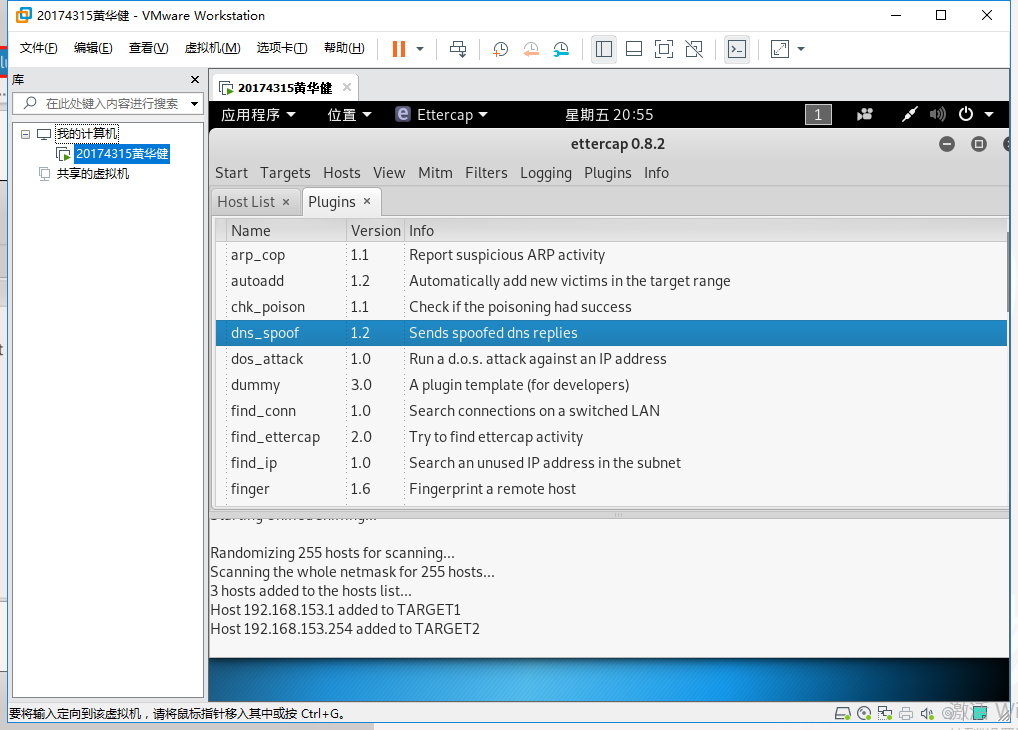
Task: Close the Plugins tab
Action: [x=367, y=201]
